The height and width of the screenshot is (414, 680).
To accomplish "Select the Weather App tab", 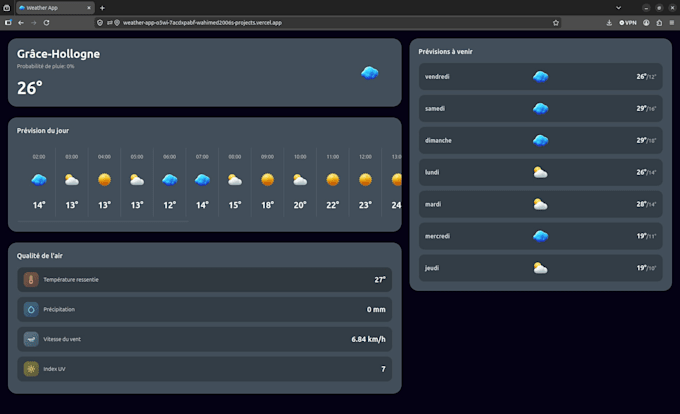I will point(55,8).
